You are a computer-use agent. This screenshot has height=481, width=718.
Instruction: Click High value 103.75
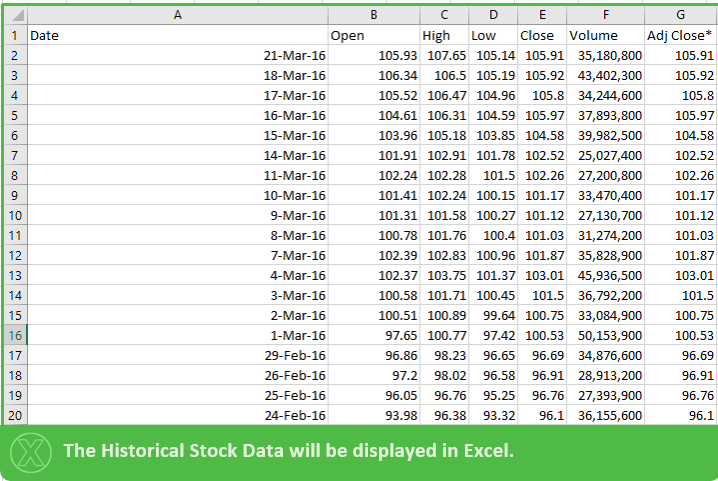[444, 275]
